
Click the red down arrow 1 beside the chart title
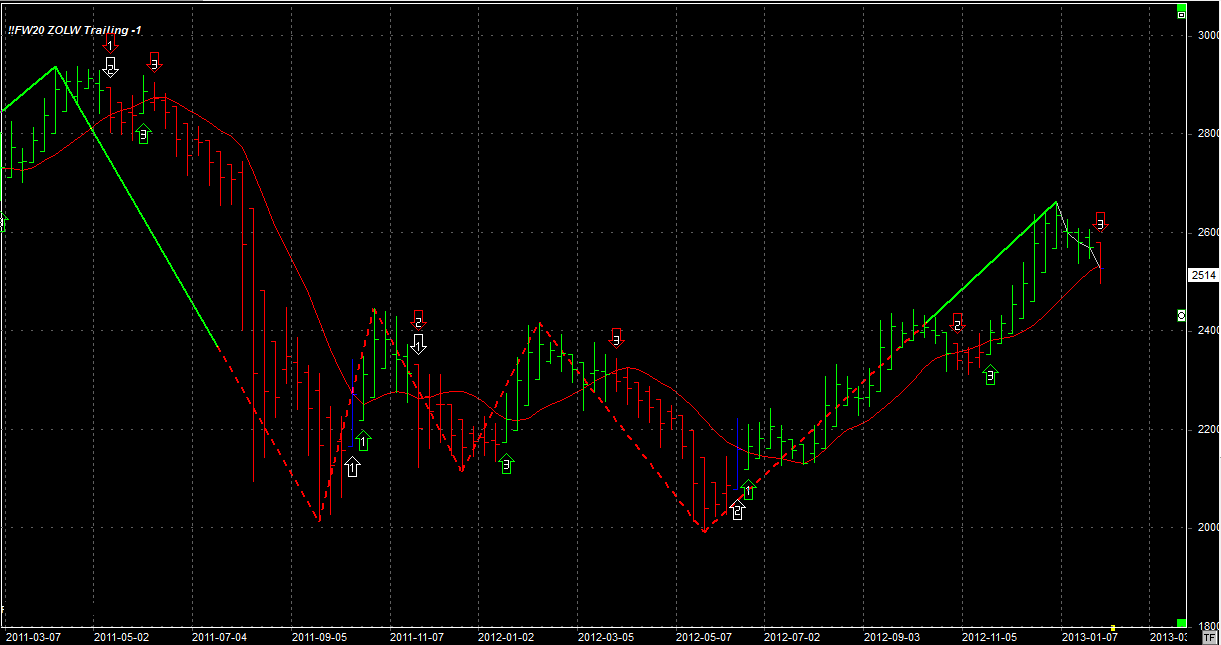point(111,42)
